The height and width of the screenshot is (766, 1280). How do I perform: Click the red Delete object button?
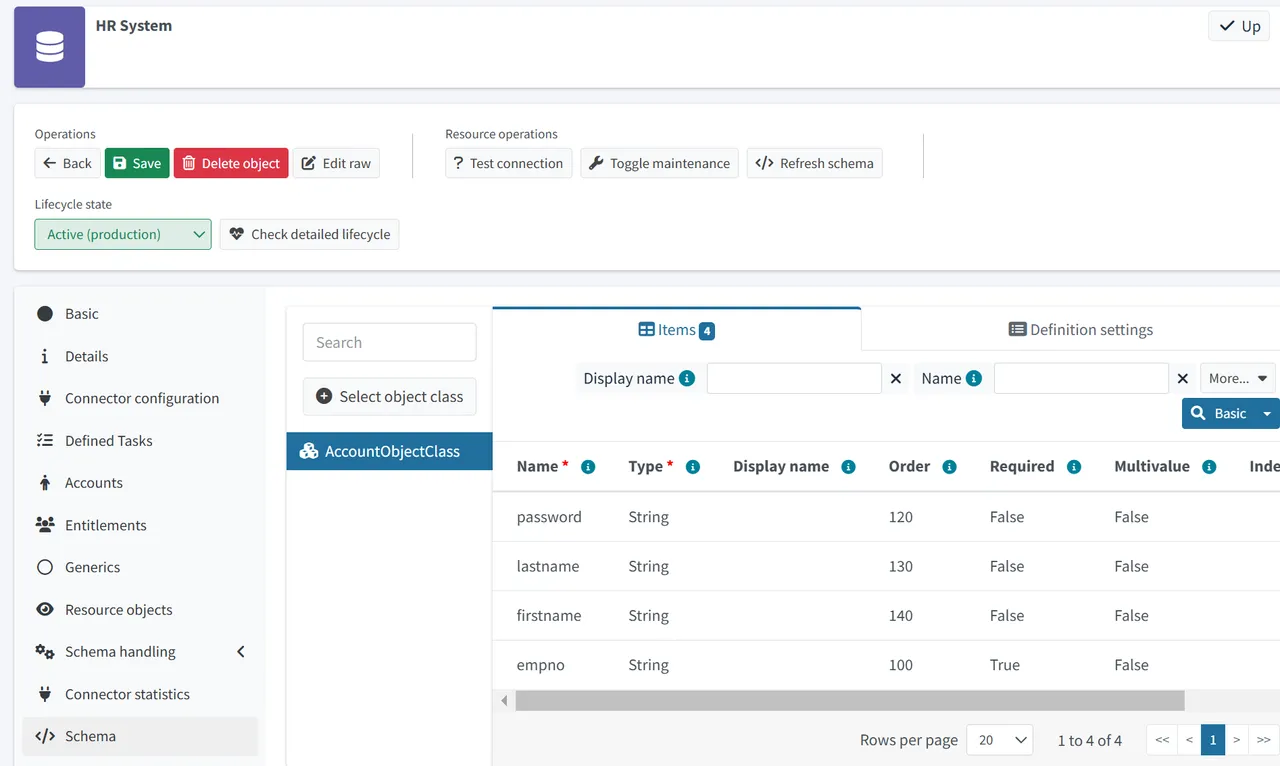click(x=231, y=163)
